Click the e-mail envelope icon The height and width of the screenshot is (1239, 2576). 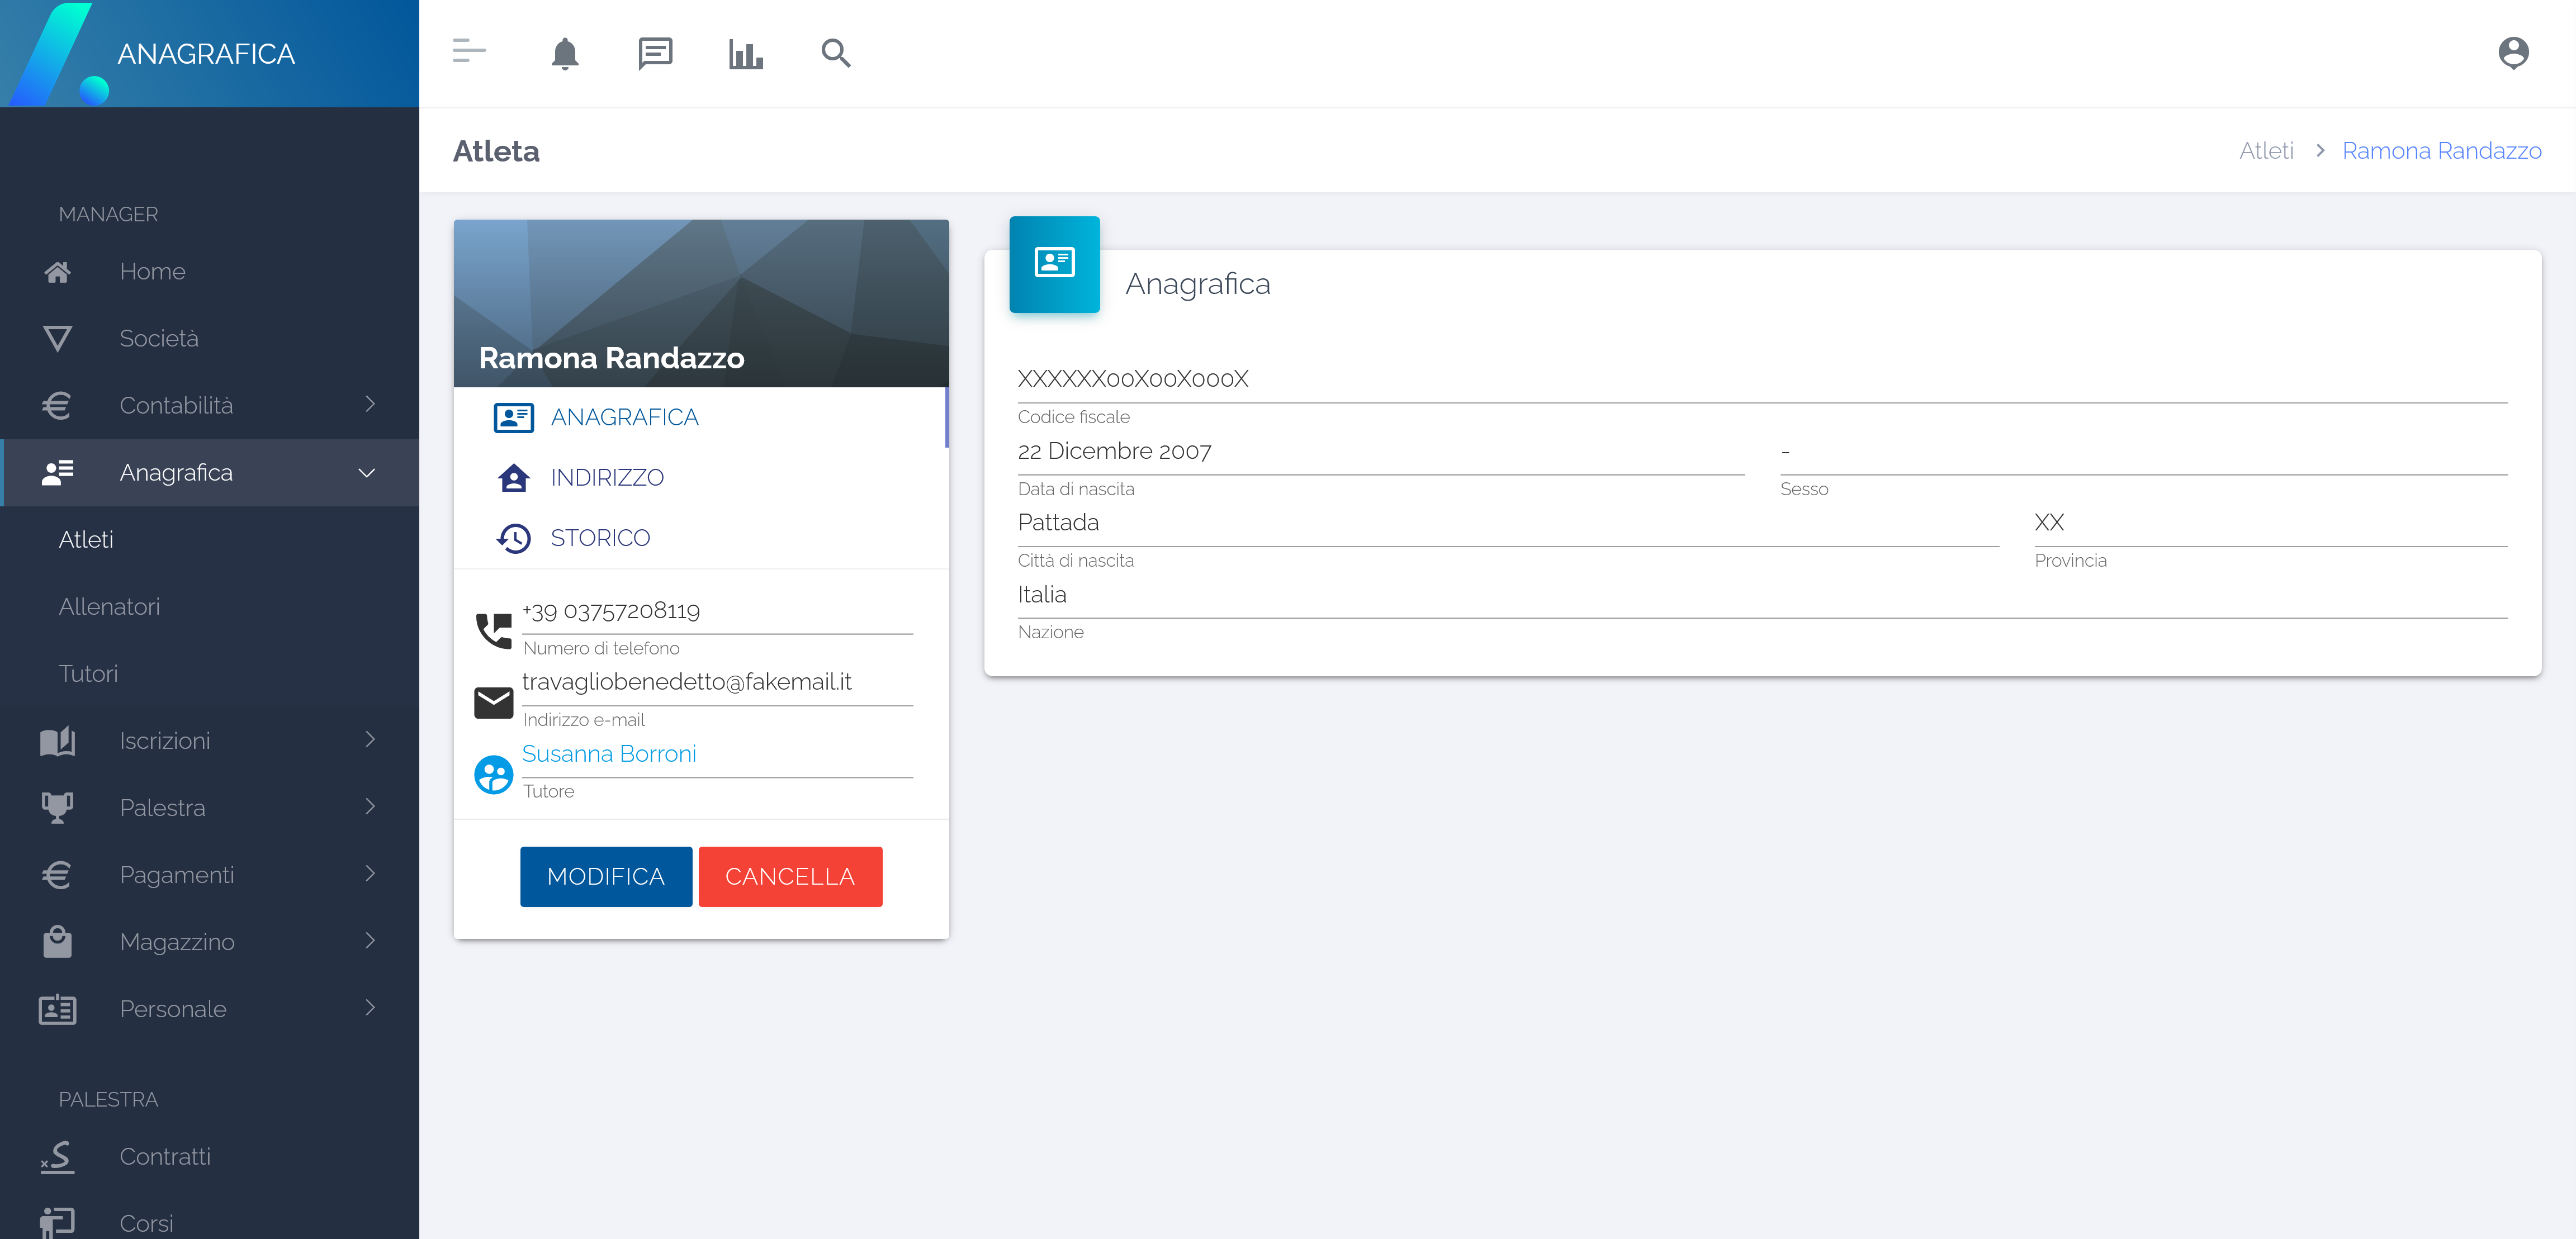[x=494, y=703]
